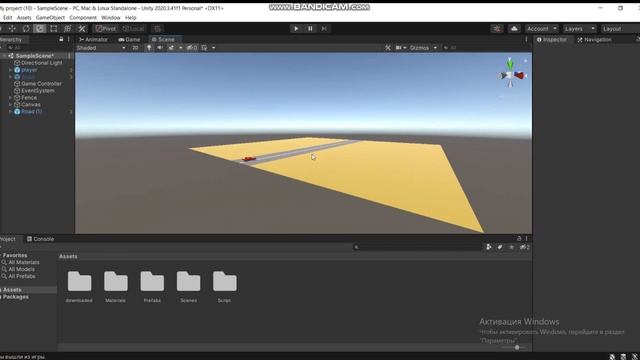The height and width of the screenshot is (360, 640).
Task: Select SampleScene root in Hierarchy
Action: (34, 56)
